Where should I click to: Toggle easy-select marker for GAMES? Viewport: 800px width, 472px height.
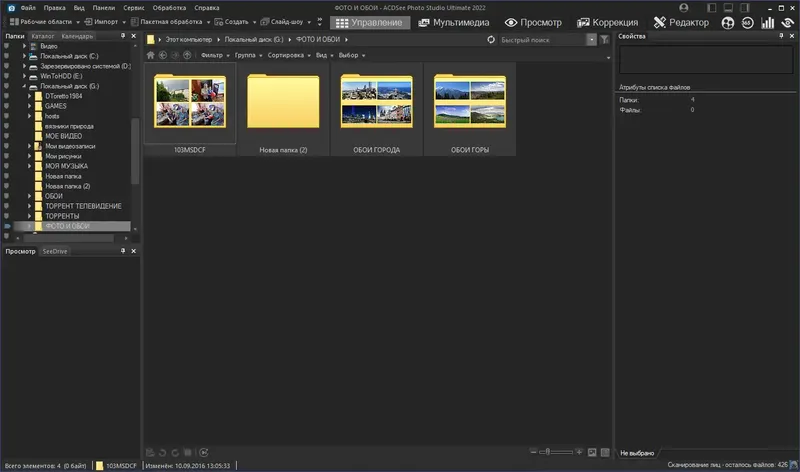click(6, 106)
